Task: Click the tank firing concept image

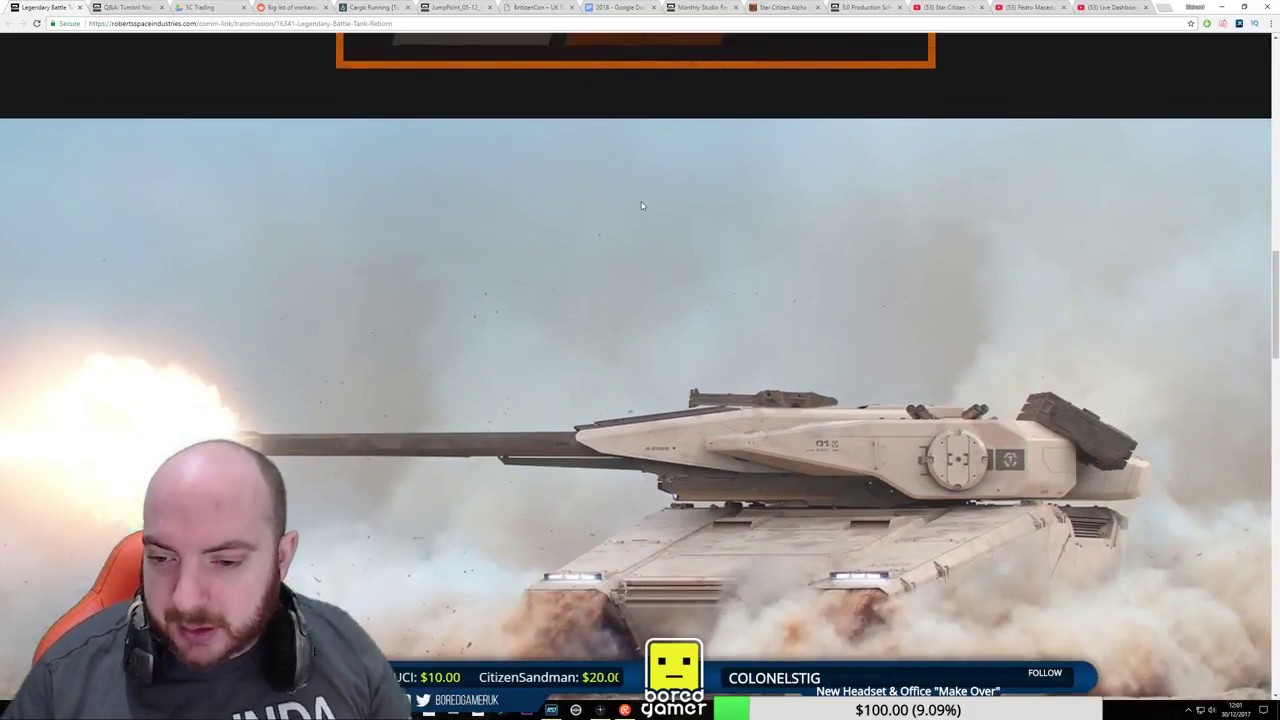Action: pyautogui.click(x=635, y=408)
